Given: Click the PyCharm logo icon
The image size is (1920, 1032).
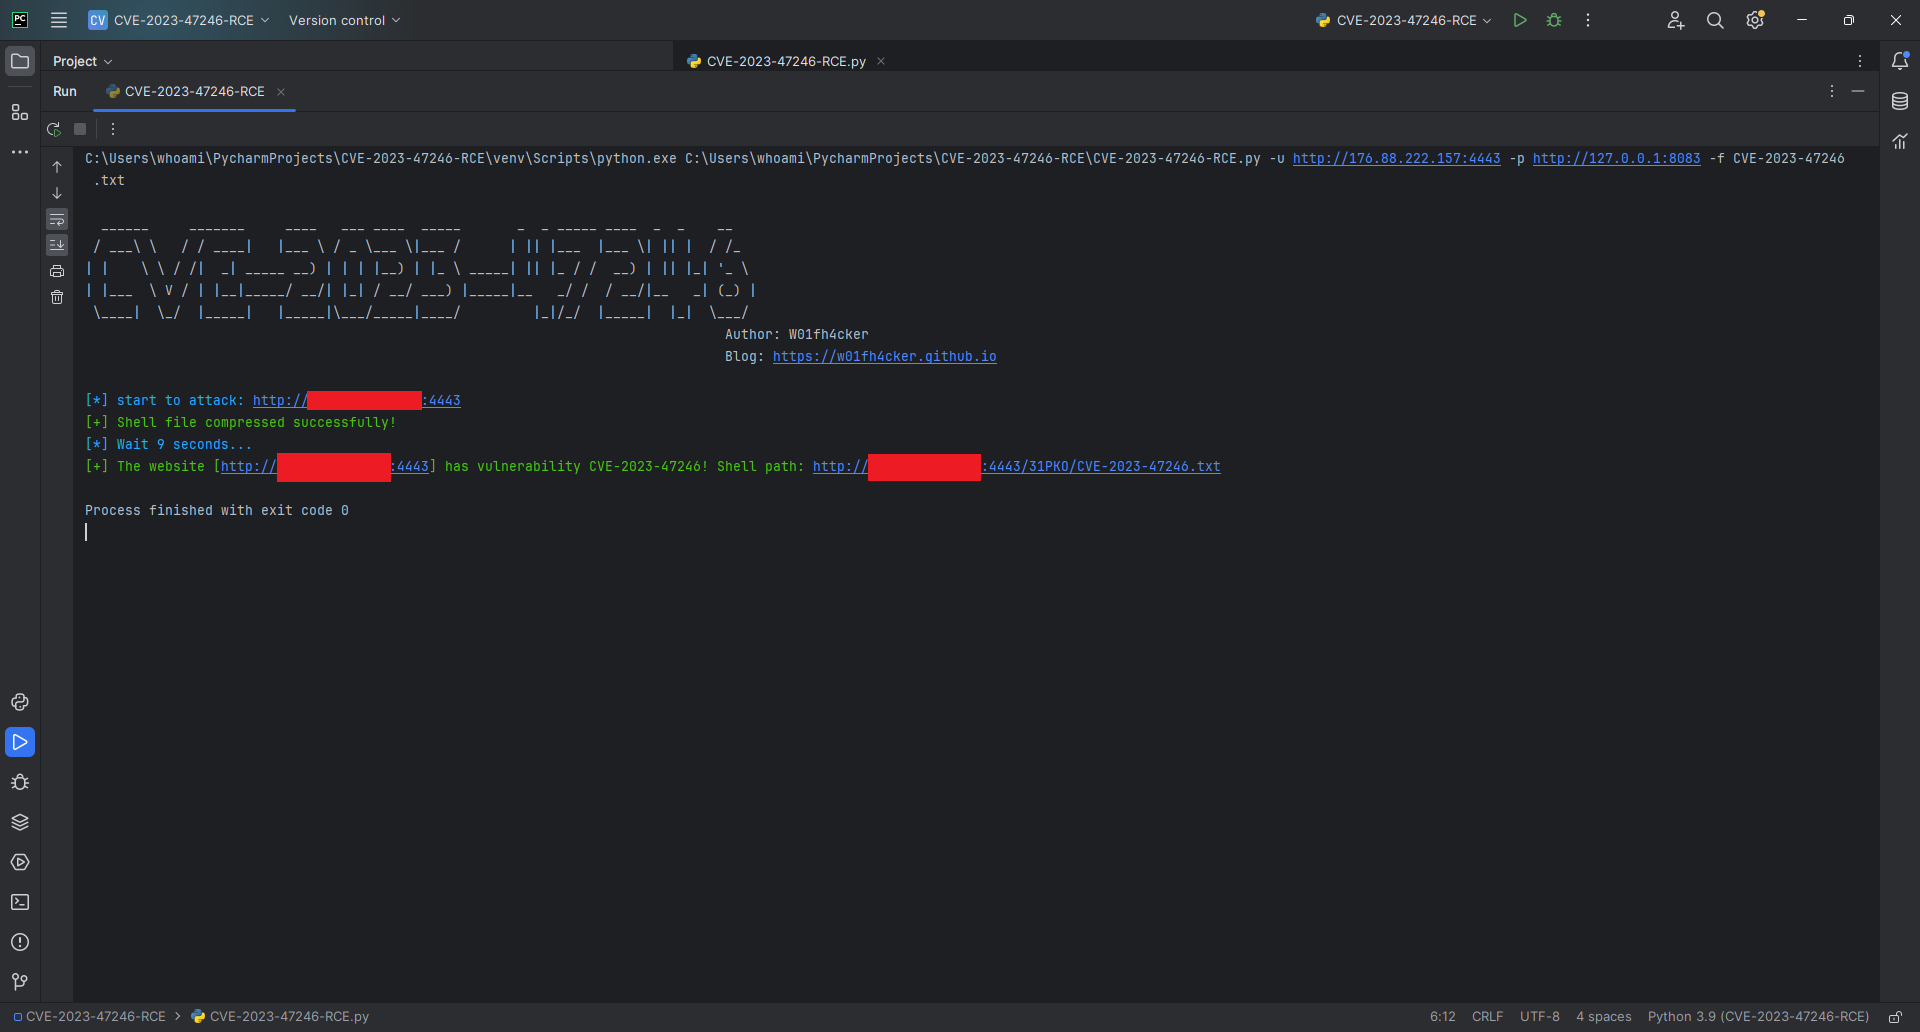Looking at the screenshot, I should tap(20, 20).
